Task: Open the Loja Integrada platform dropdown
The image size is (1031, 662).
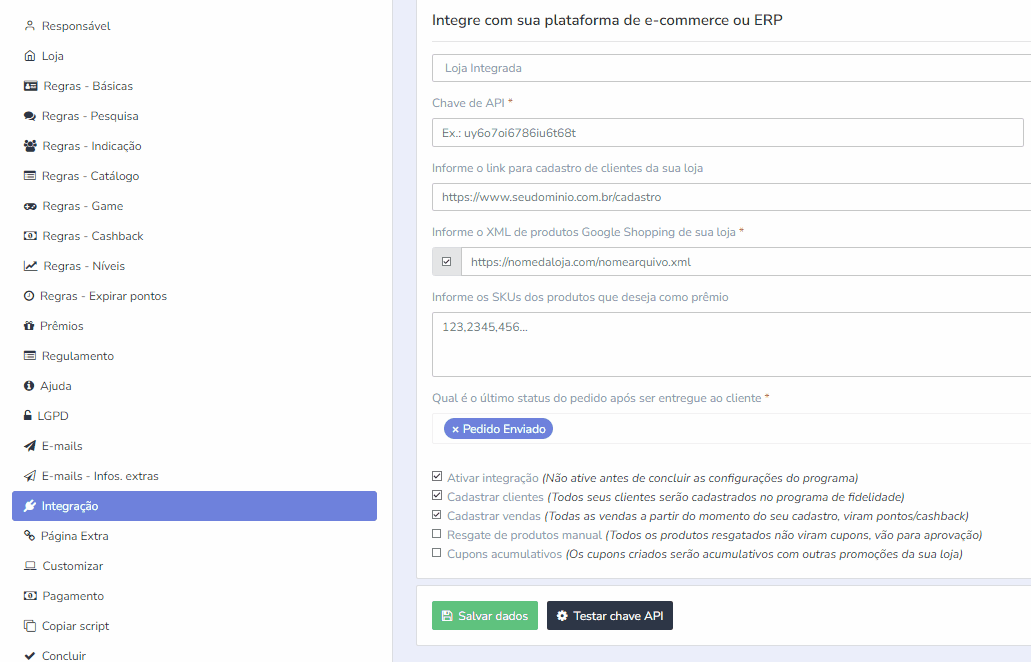Action: 731,68
